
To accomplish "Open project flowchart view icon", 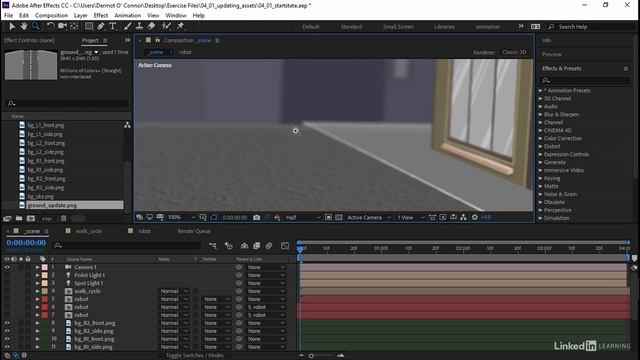I will (127, 125).
